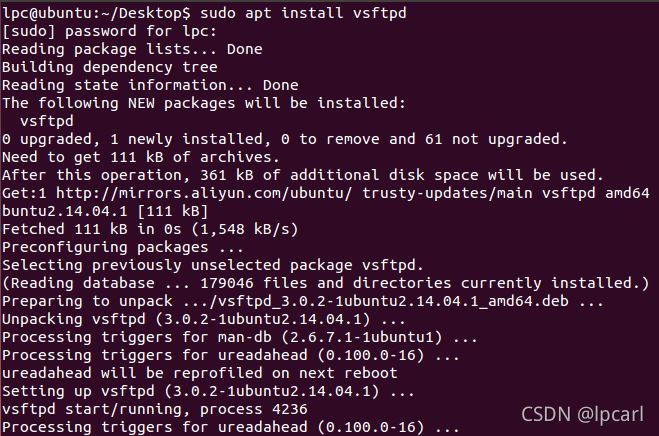The image size is (659, 436).
Task: Click the "CSDN @lpcarl" watermark text
Action: click(x=586, y=412)
